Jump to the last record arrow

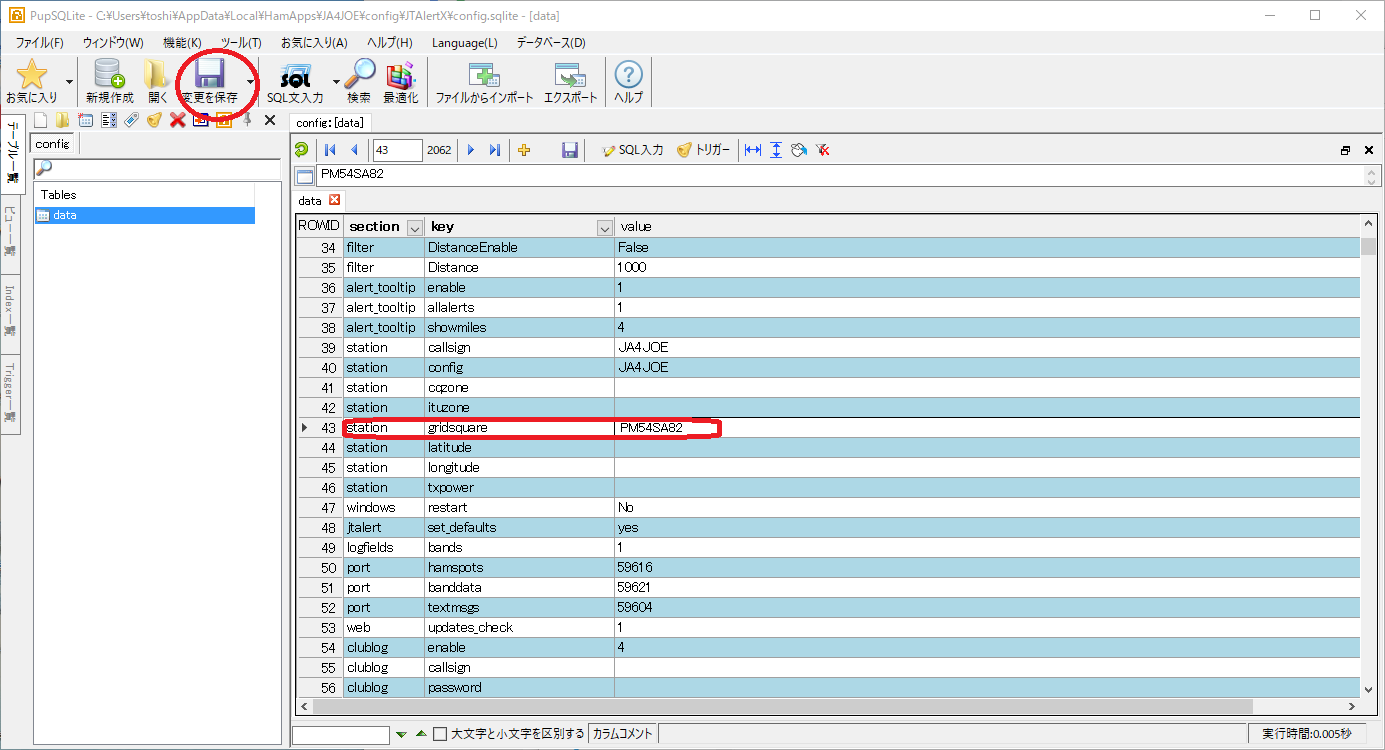[x=494, y=150]
